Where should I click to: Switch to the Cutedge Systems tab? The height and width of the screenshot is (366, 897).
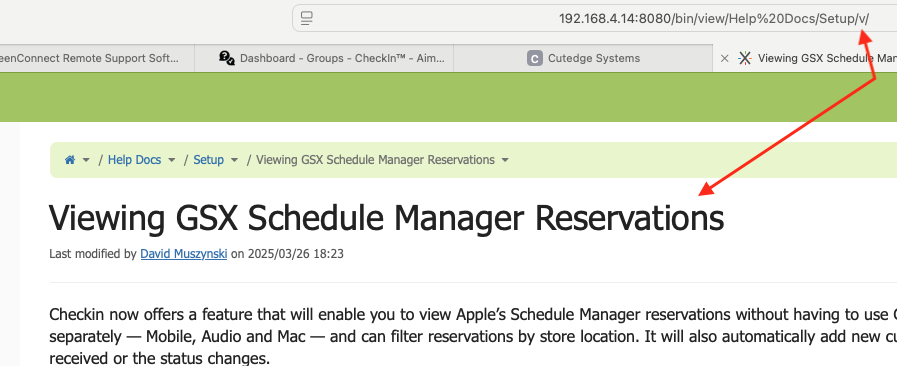click(x=584, y=58)
